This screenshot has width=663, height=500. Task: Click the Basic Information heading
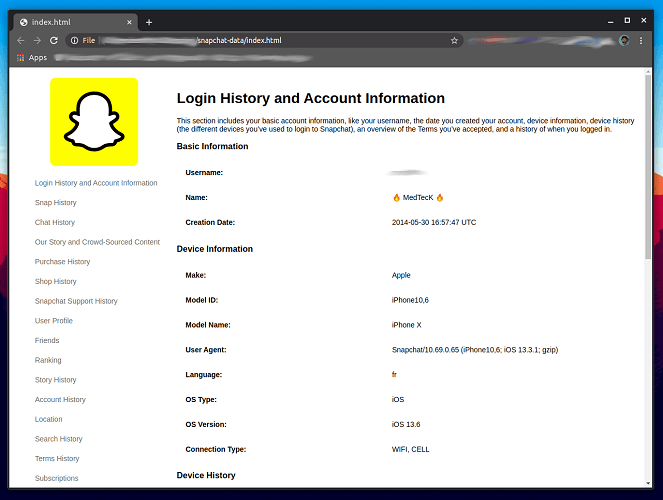(x=212, y=146)
